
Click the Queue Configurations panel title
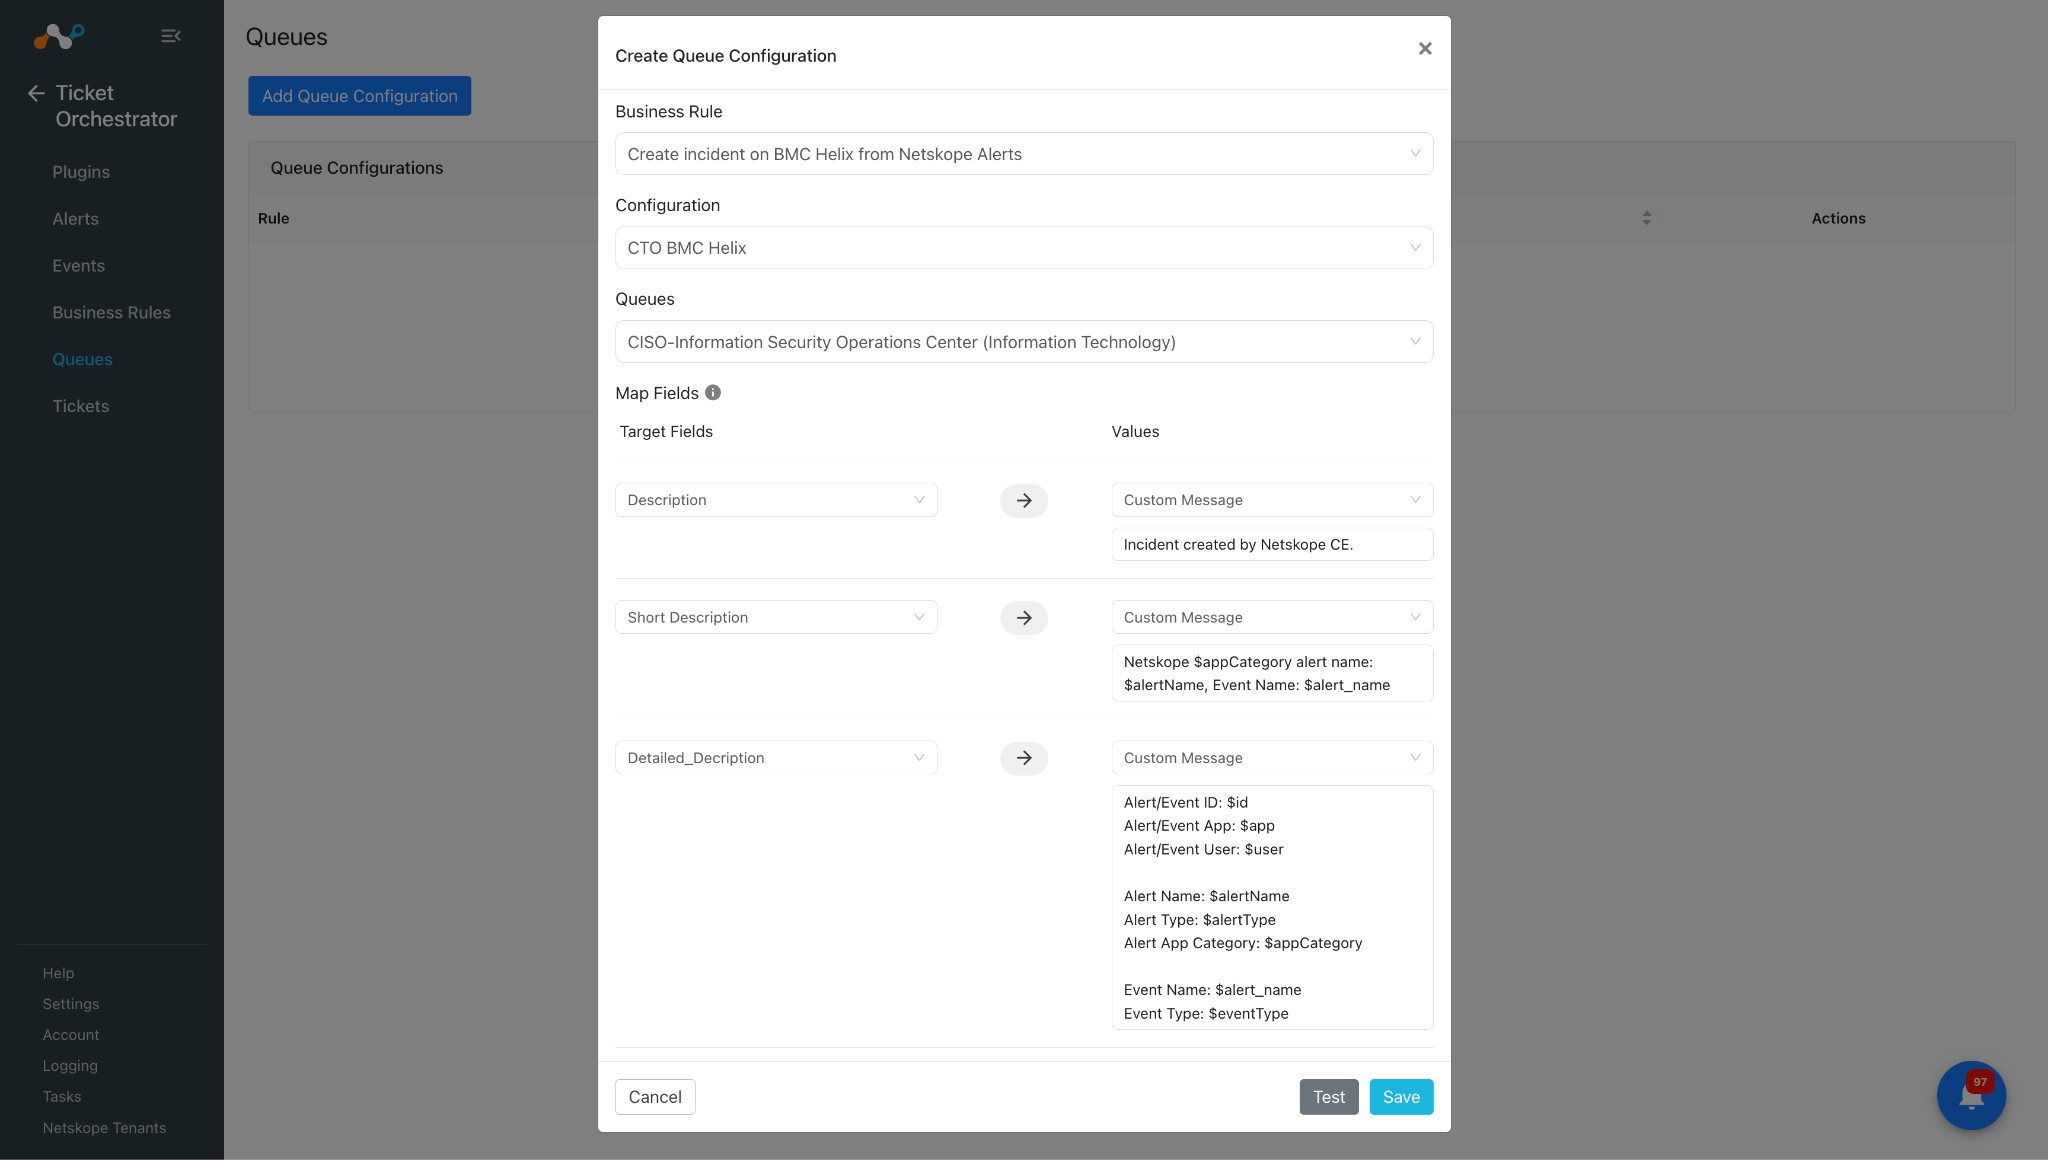tap(357, 168)
